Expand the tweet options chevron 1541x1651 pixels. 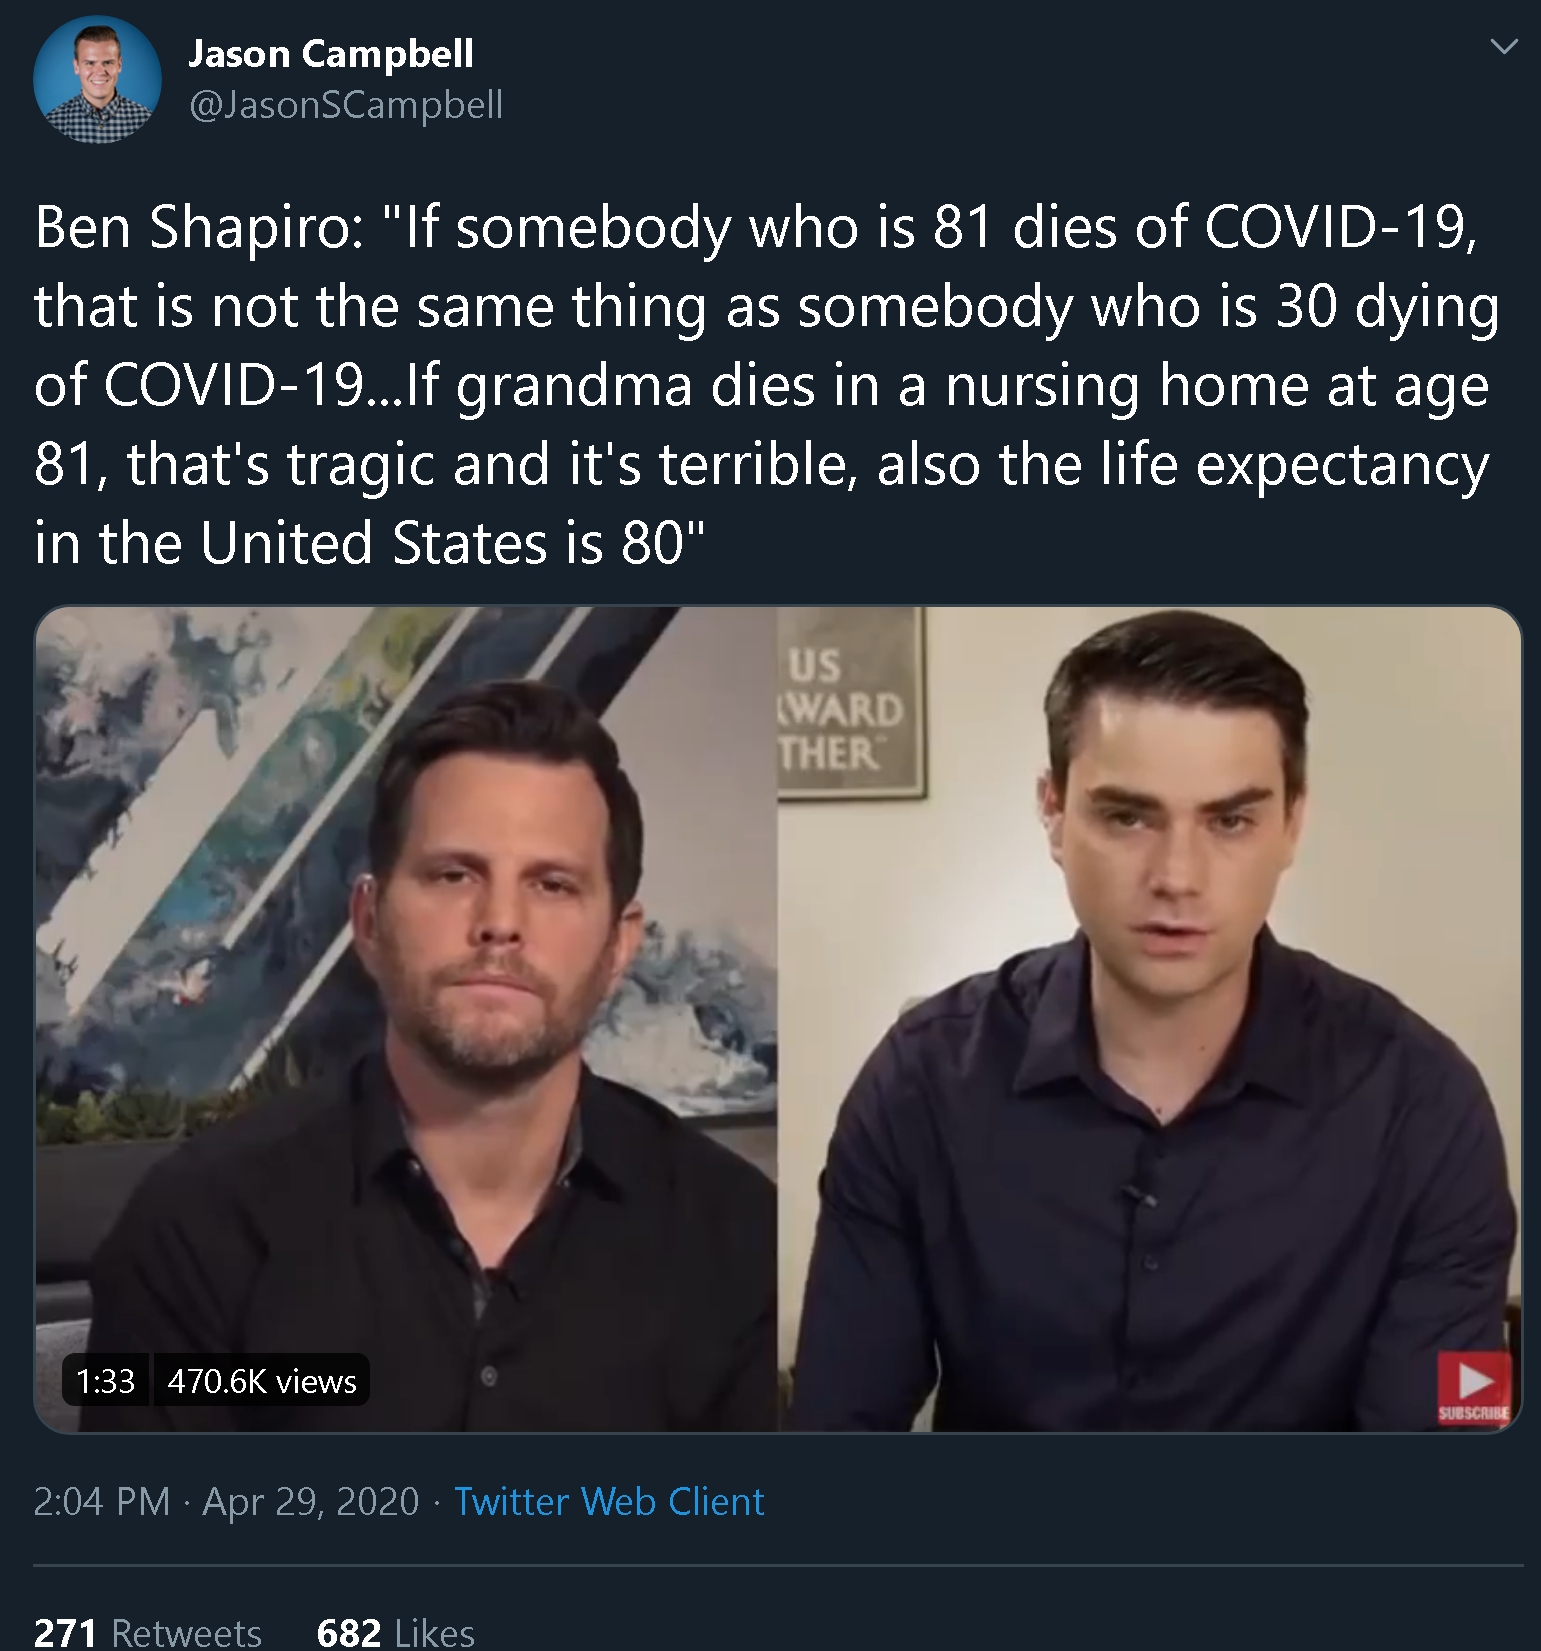(x=1503, y=47)
